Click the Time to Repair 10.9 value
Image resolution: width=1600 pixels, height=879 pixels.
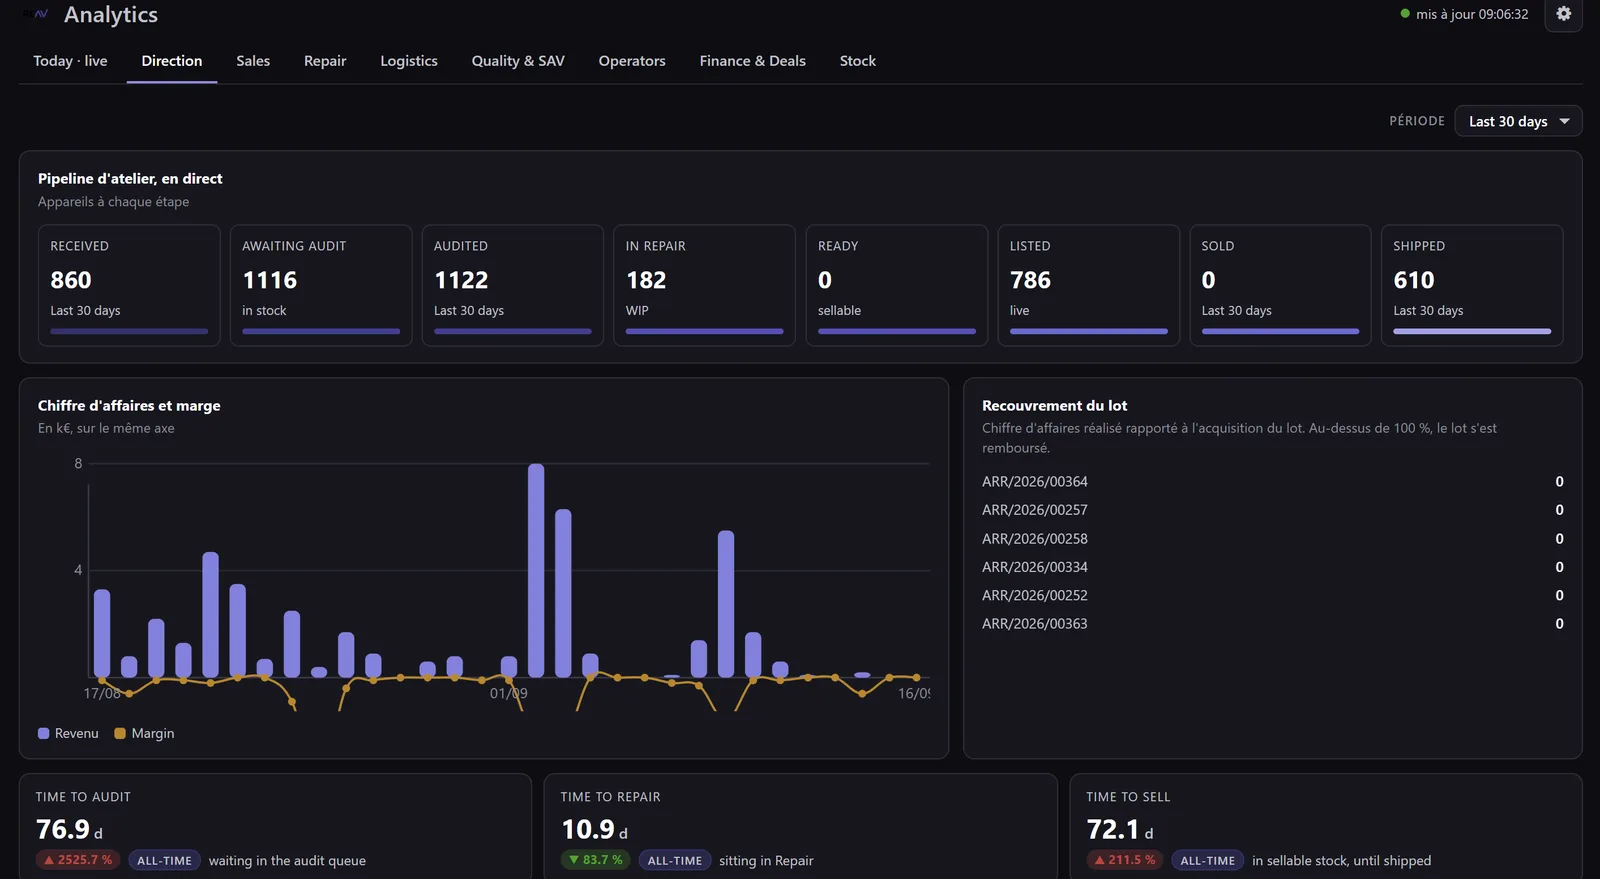(x=588, y=830)
